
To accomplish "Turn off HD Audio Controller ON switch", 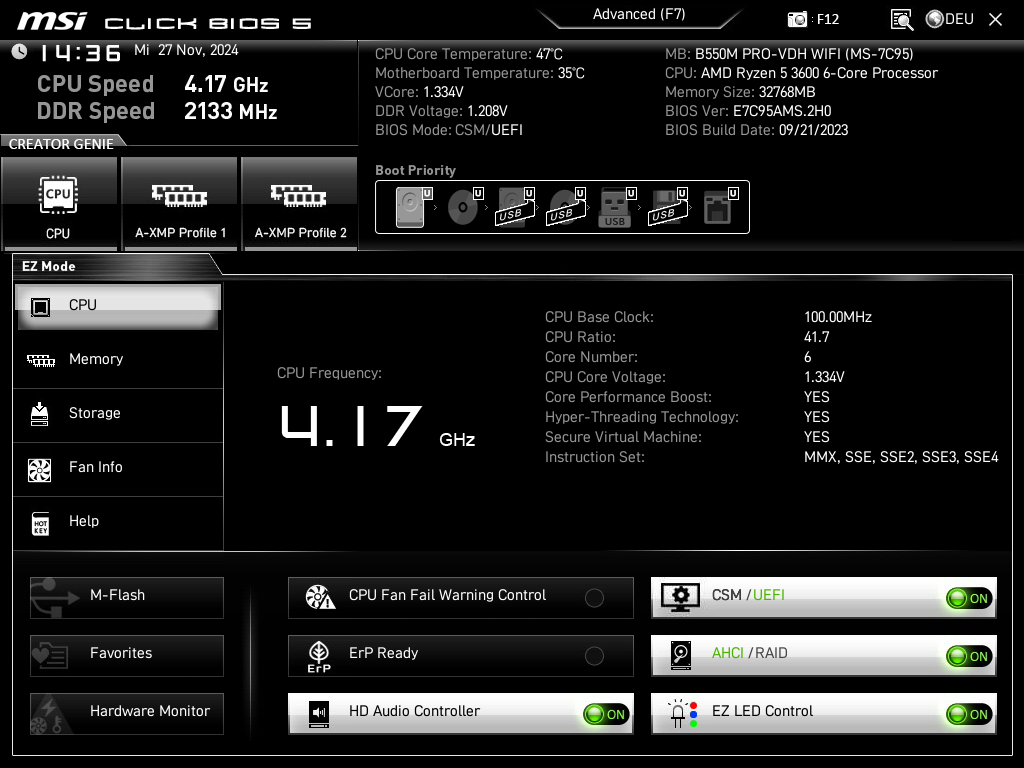I will click(x=606, y=714).
